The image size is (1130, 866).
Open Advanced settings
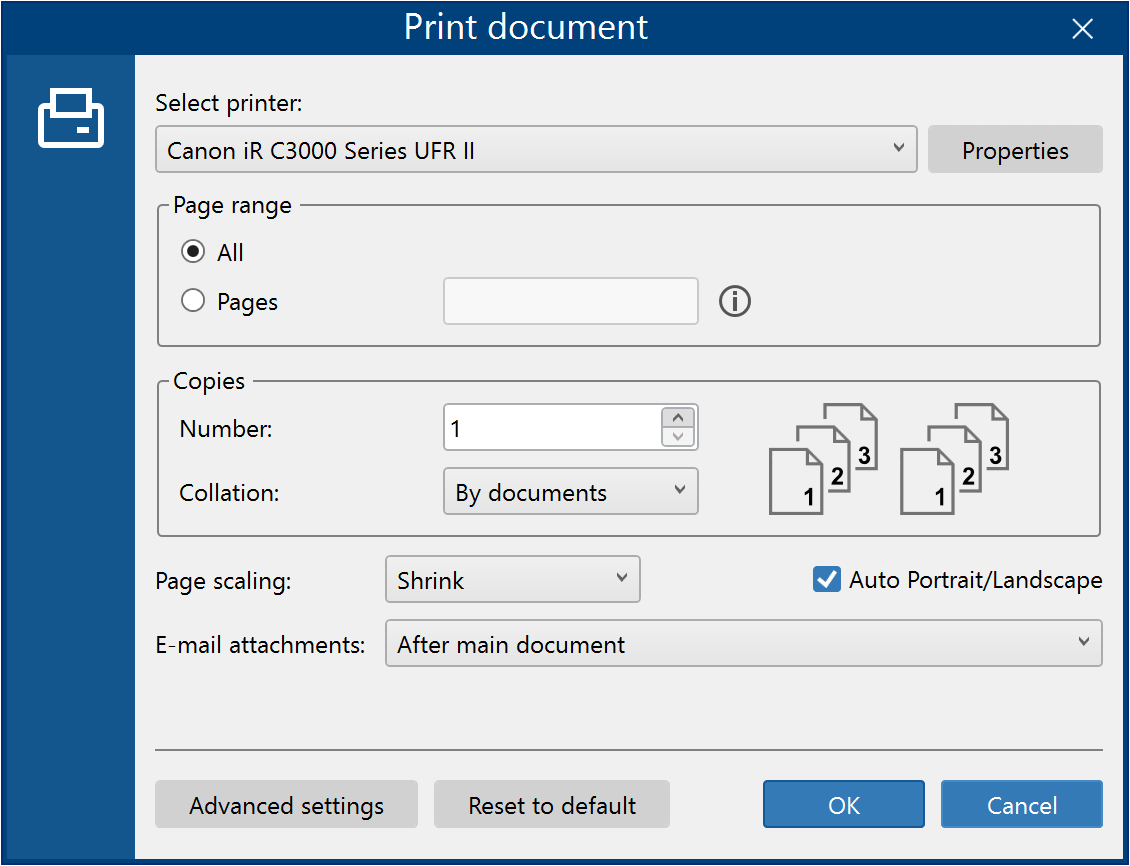point(286,804)
